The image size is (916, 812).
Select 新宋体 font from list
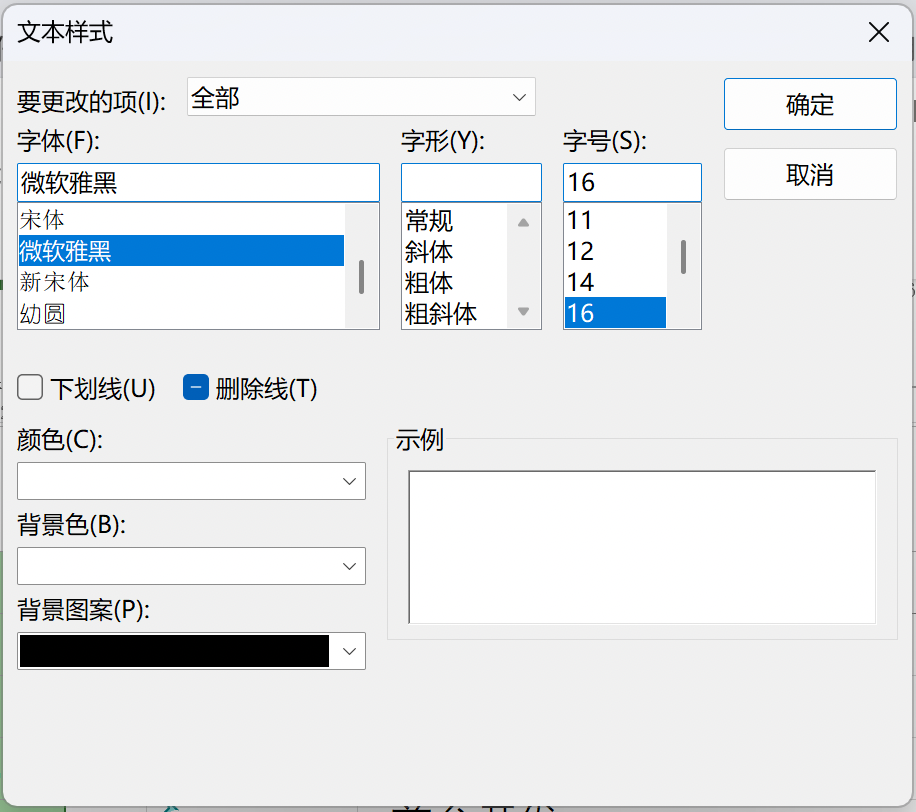pyautogui.click(x=55, y=282)
